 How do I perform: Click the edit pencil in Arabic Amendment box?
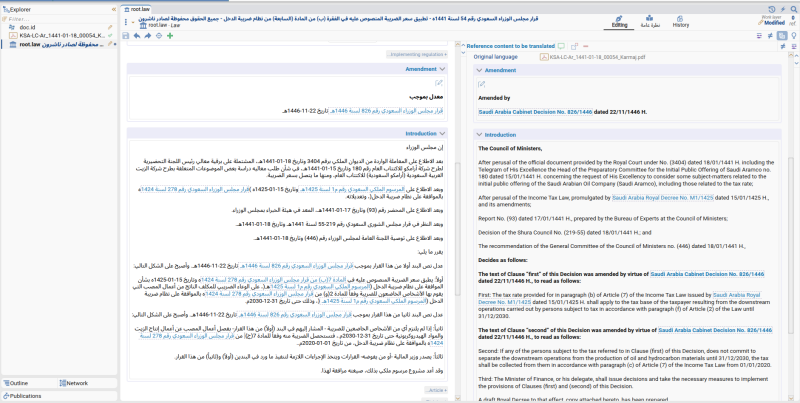tap(439, 83)
